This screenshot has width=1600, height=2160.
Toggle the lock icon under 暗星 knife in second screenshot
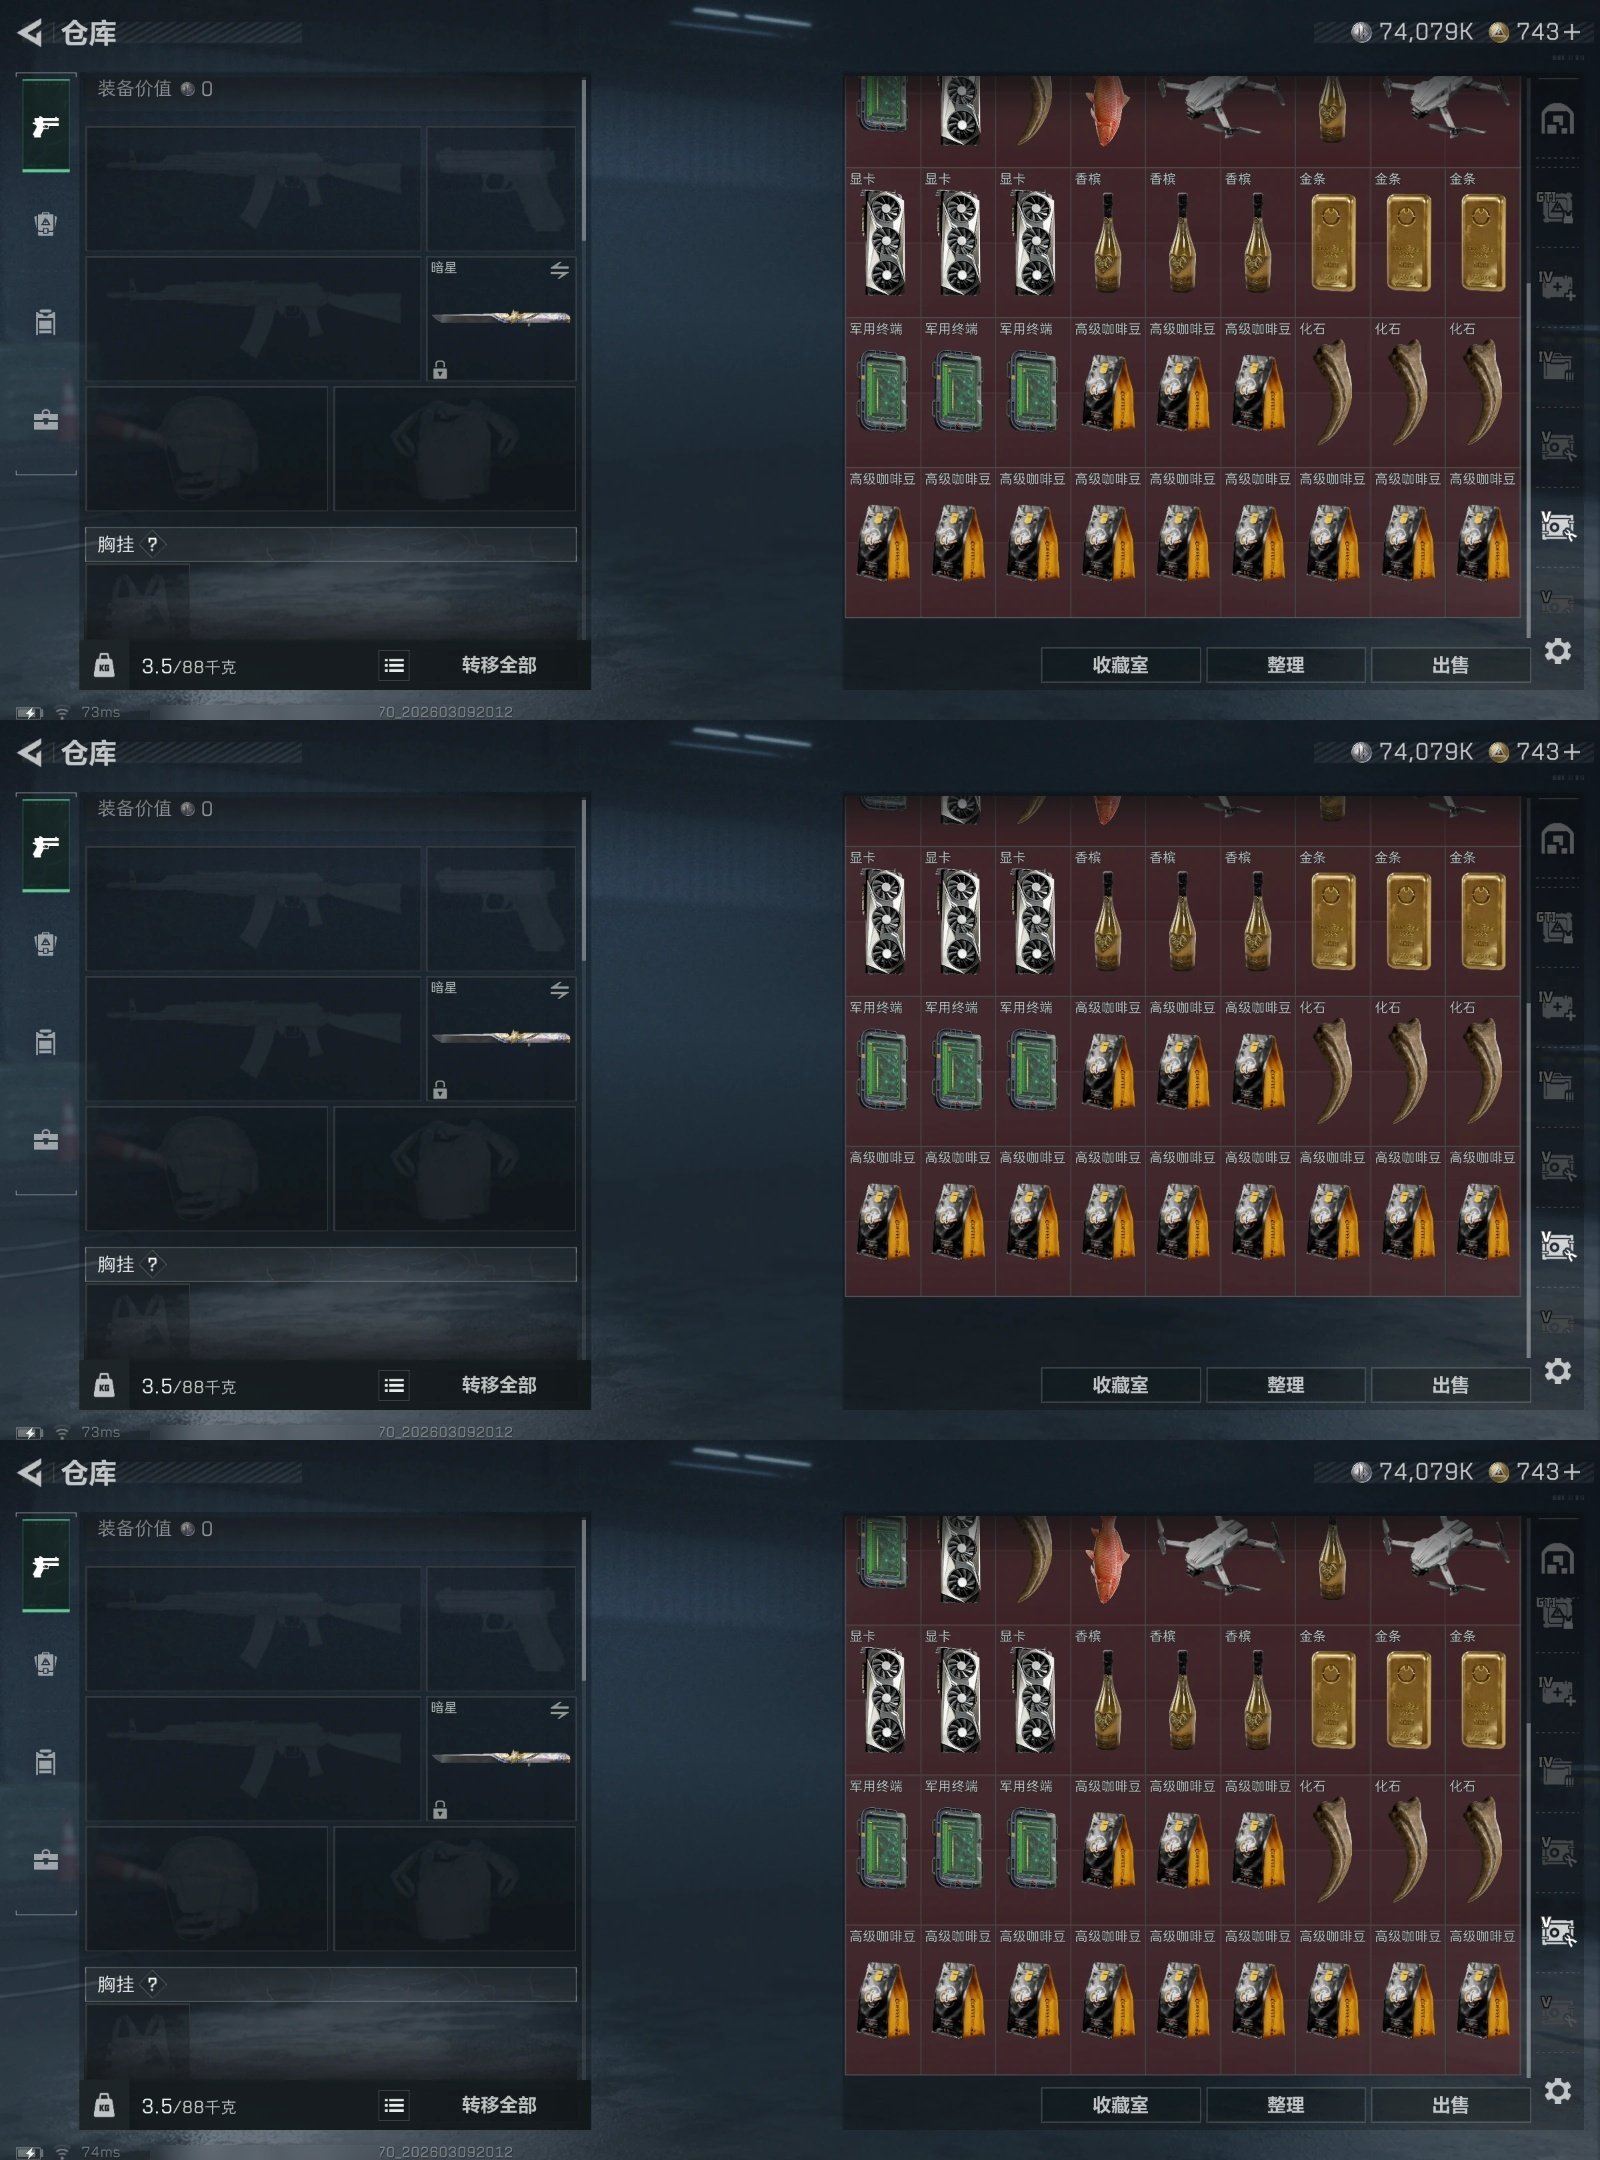pyautogui.click(x=440, y=1089)
